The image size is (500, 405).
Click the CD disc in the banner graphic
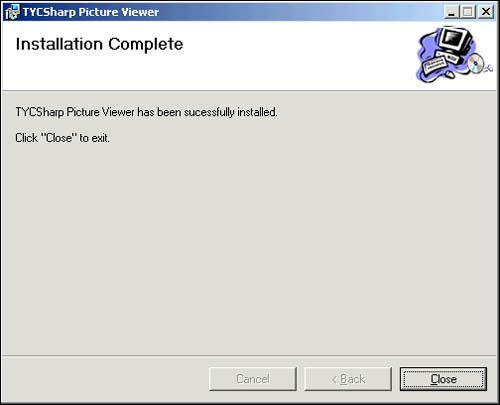tap(476, 63)
